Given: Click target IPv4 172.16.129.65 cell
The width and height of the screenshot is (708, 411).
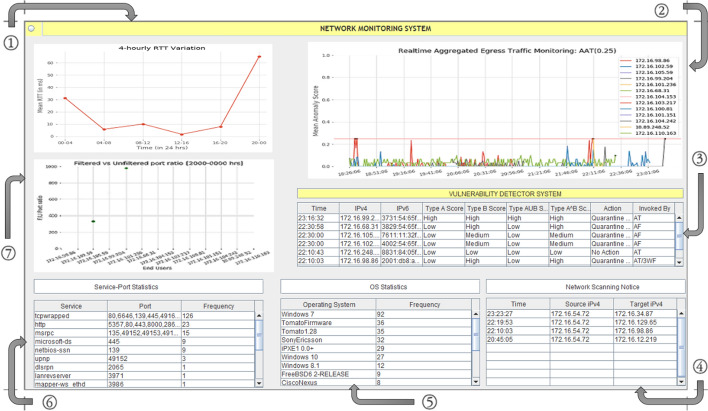Looking at the screenshot, I should [645, 322].
